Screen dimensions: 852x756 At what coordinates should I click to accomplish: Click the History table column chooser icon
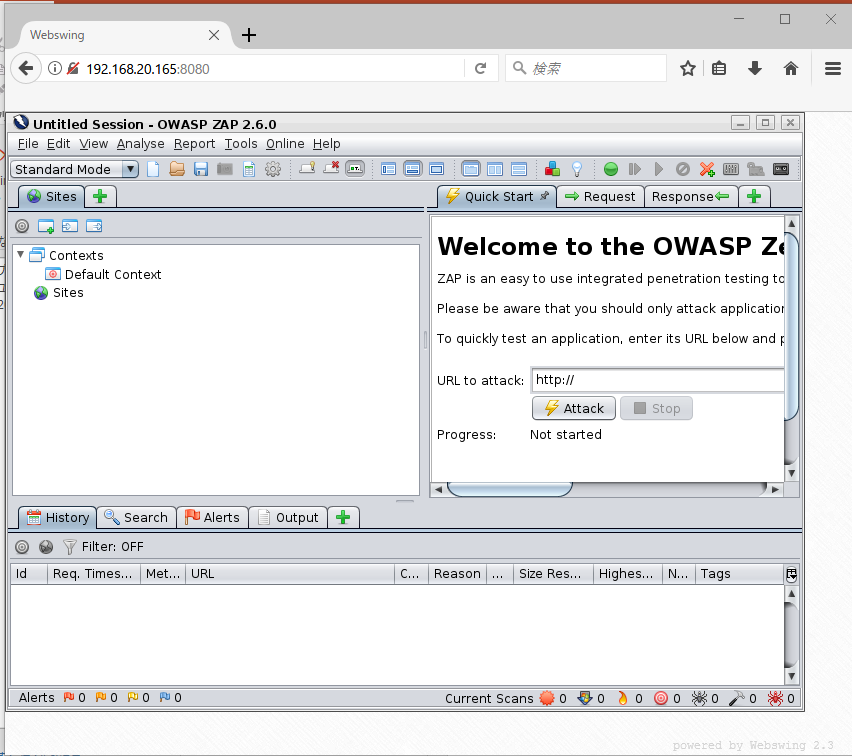[791, 574]
